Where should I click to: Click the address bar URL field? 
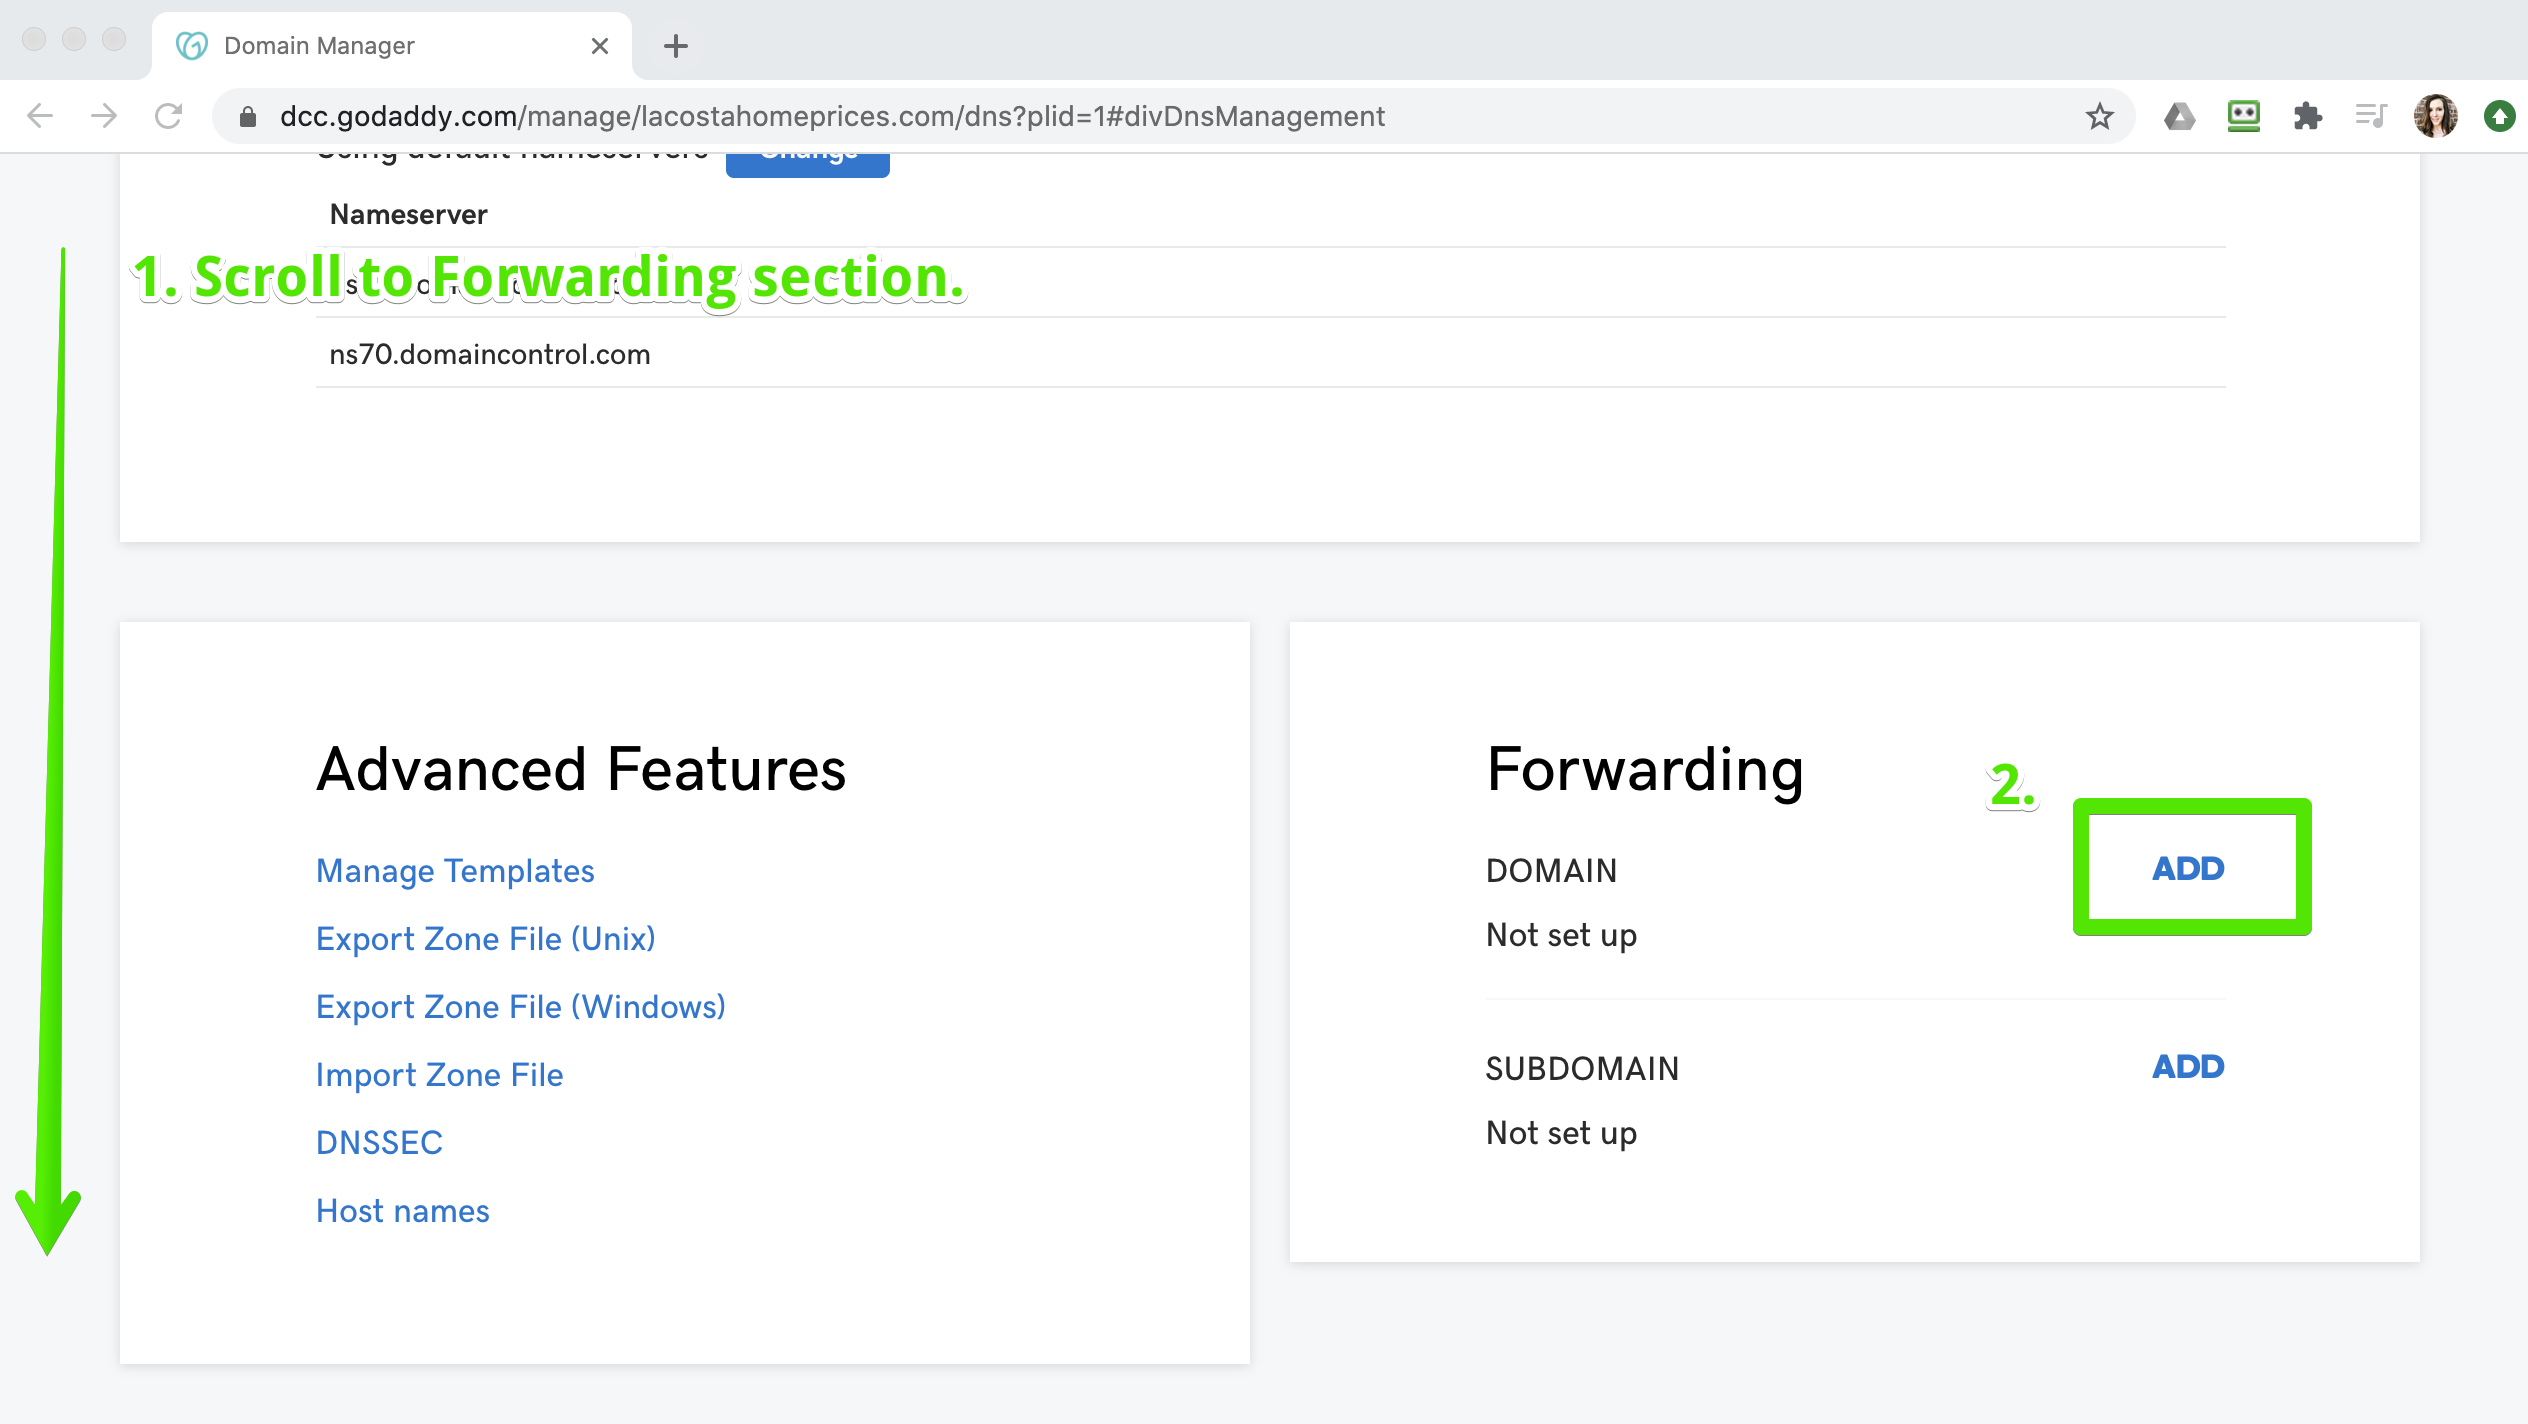[1100, 116]
